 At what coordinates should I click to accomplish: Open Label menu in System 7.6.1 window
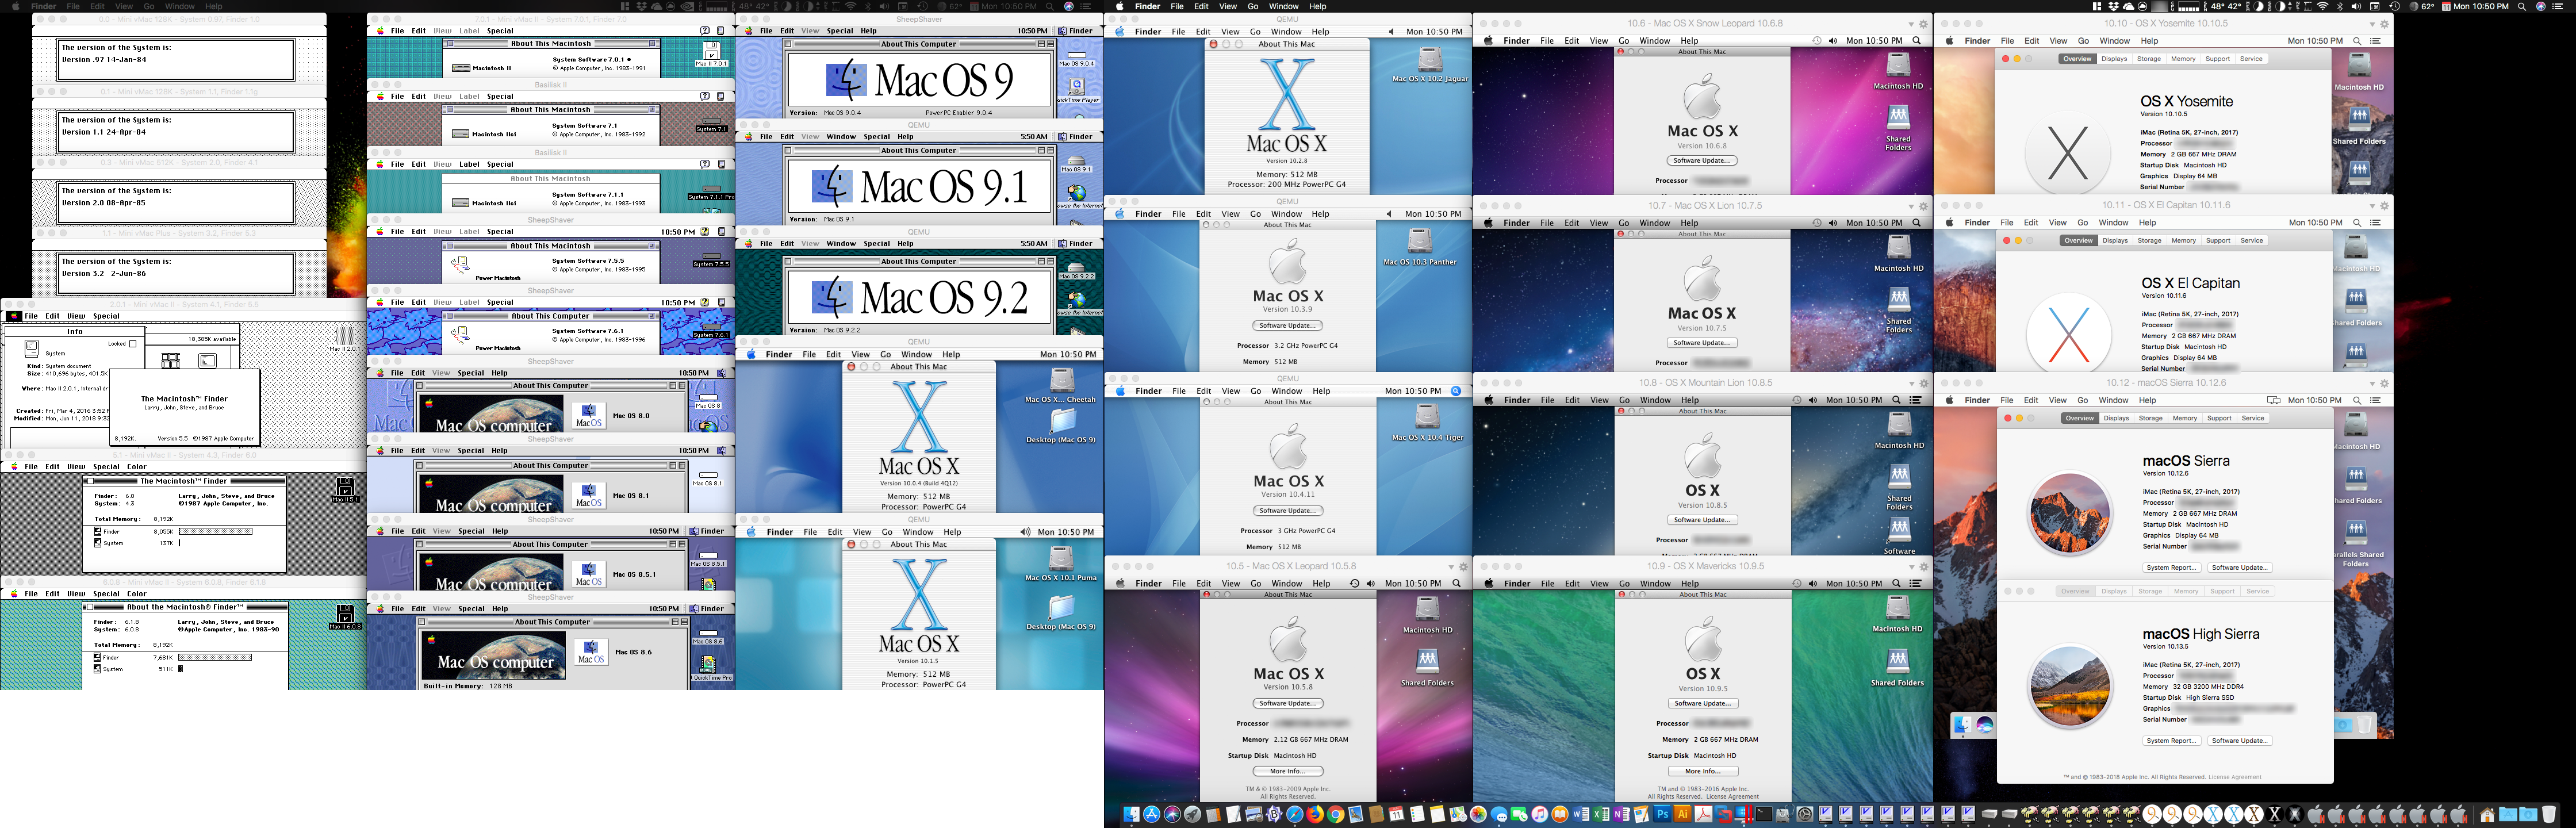pyautogui.click(x=470, y=302)
